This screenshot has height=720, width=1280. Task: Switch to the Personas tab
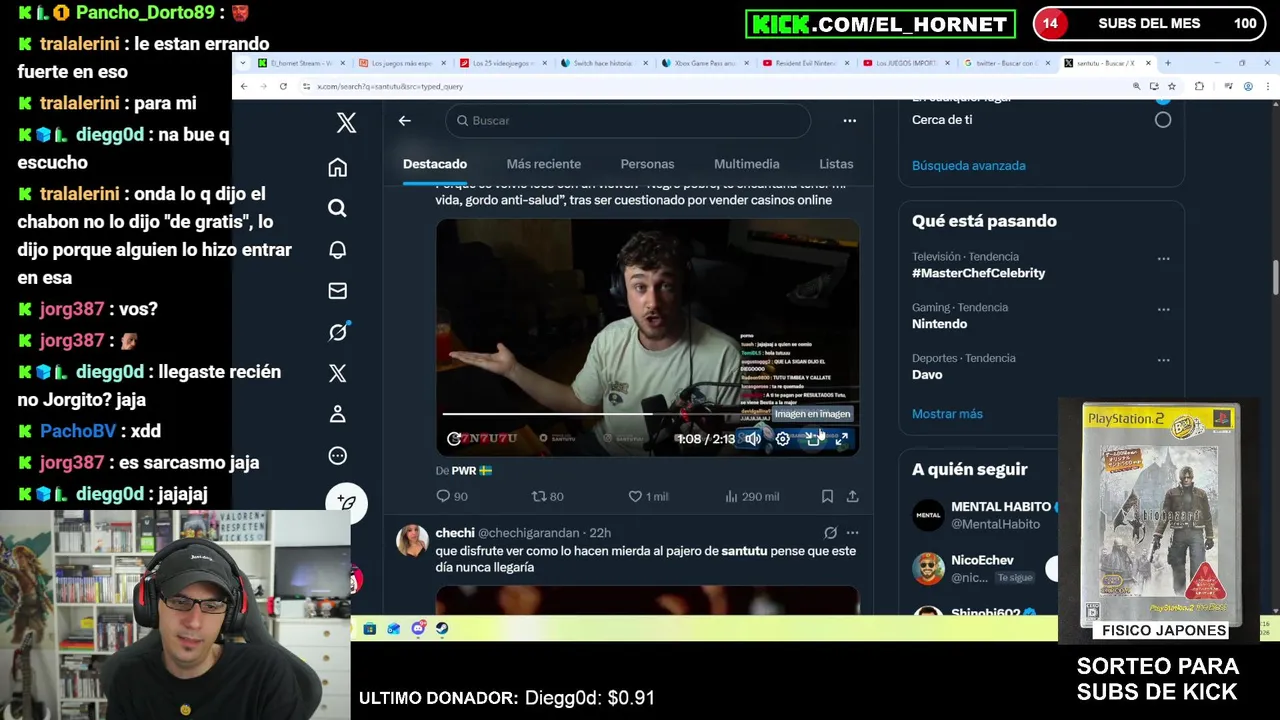tap(647, 164)
